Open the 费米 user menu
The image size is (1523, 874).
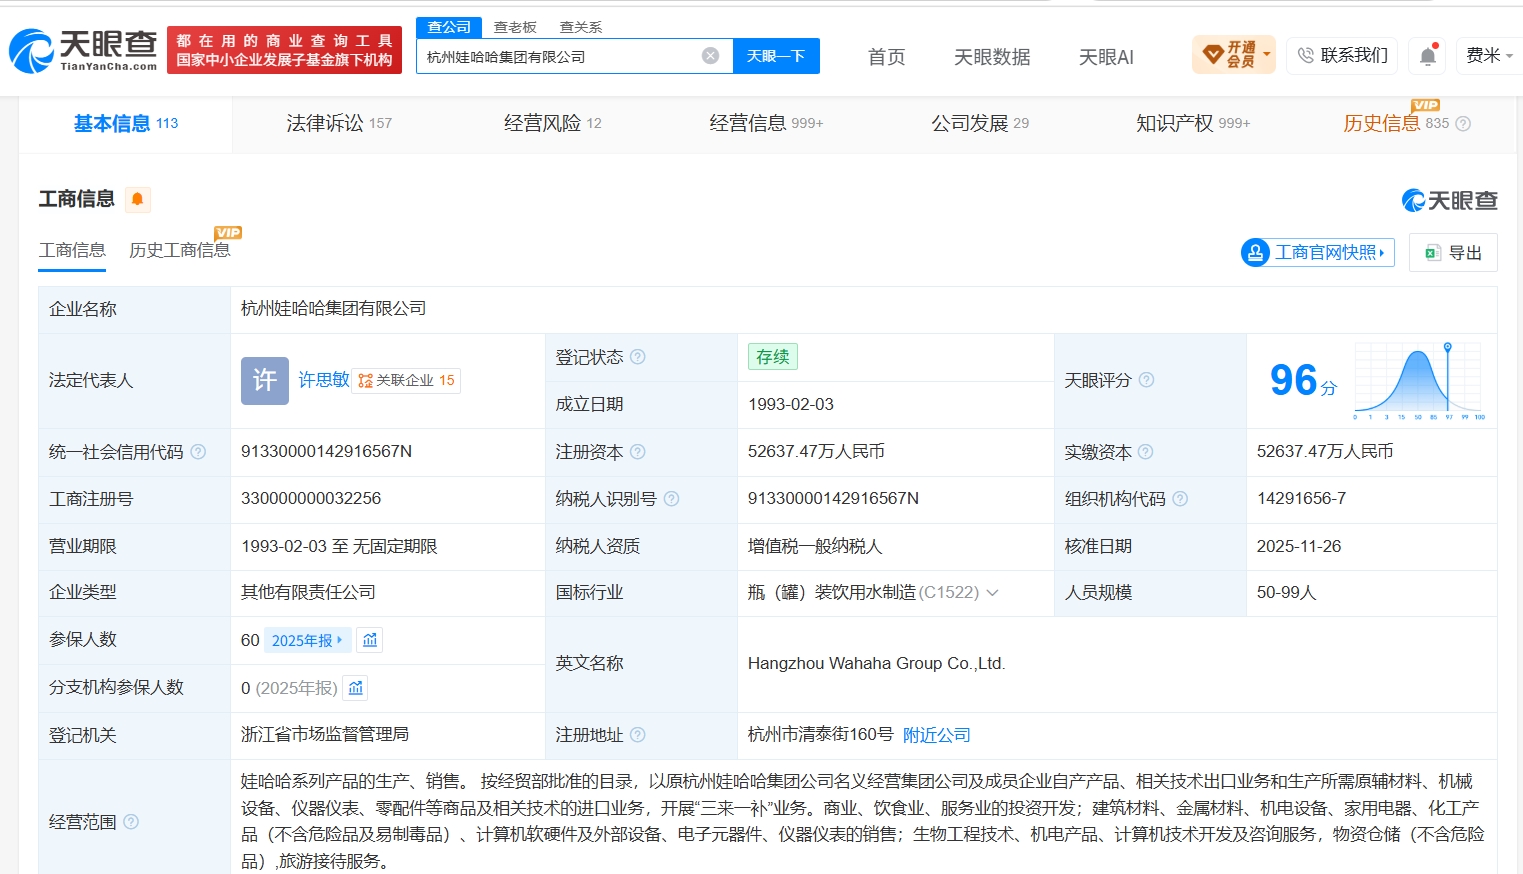(1489, 55)
